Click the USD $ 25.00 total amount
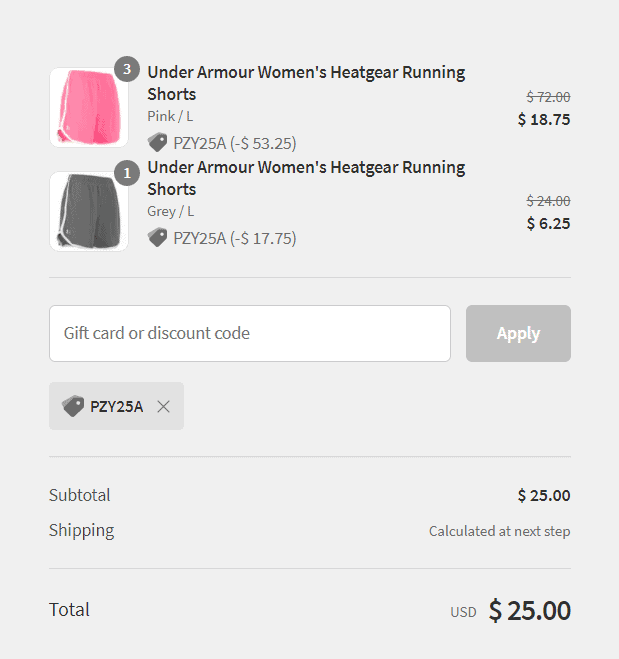Screen dimensions: 619x659 point(510,611)
